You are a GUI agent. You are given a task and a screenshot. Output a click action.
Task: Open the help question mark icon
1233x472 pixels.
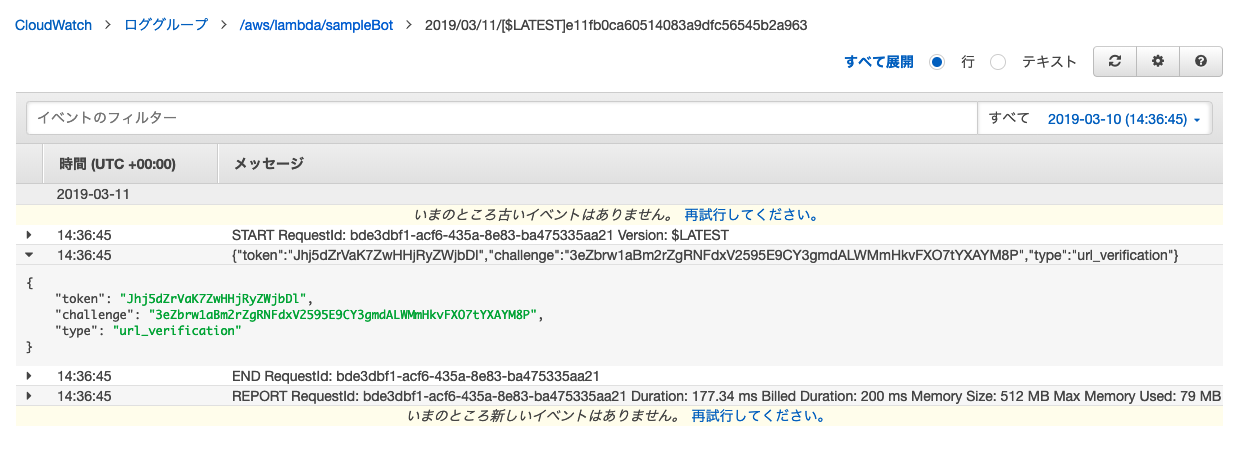coord(1201,61)
